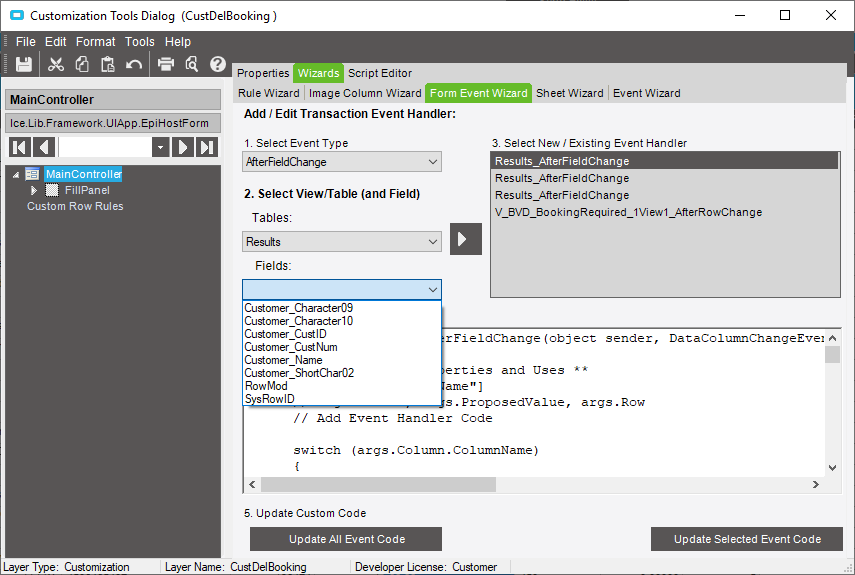Click the Copy icon in the toolbar
855x575 pixels.
(x=82, y=64)
